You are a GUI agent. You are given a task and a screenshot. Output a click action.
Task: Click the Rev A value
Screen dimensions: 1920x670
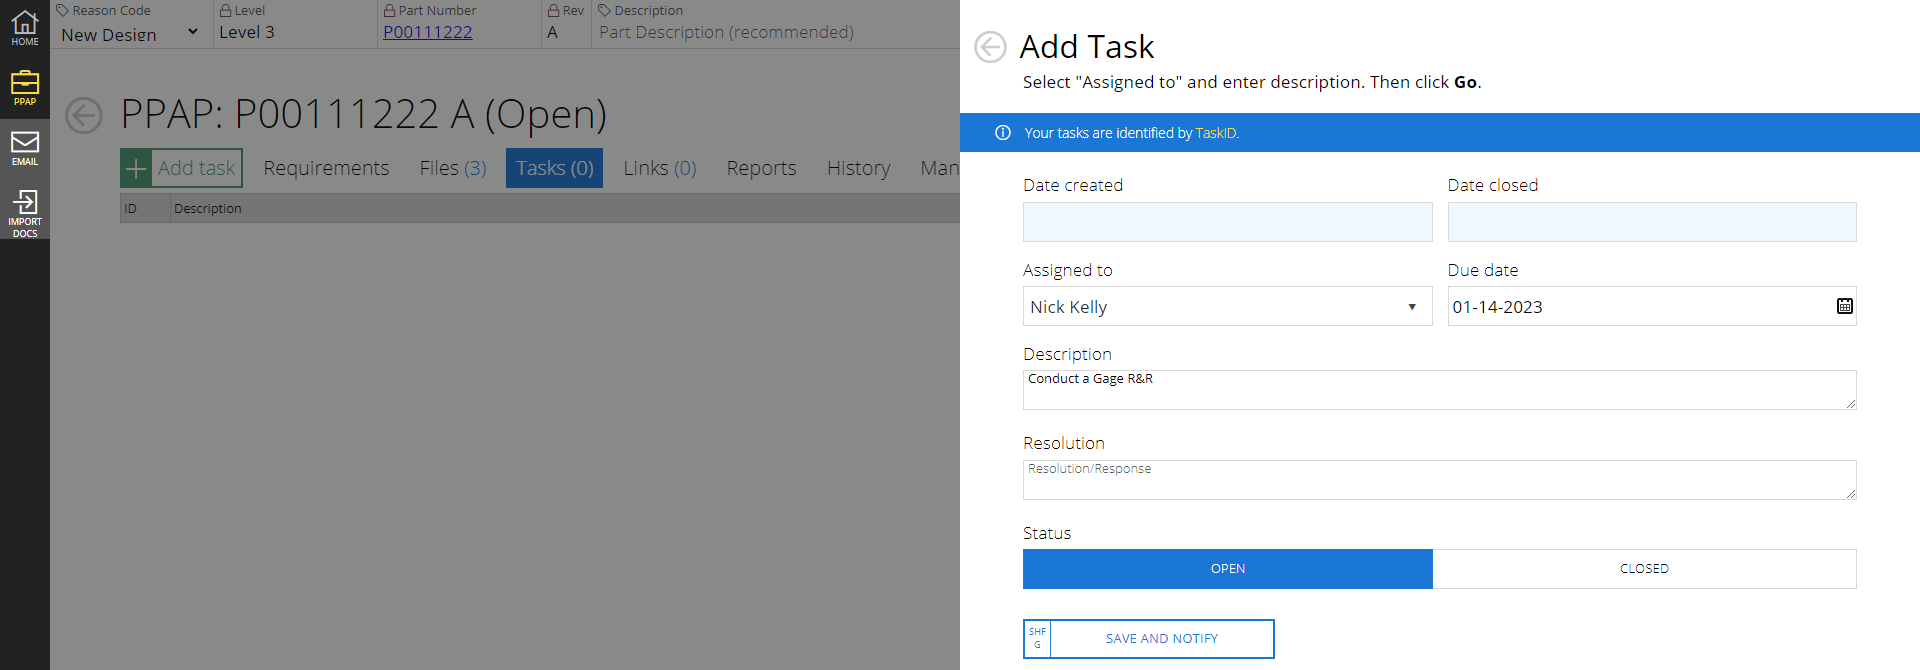pyautogui.click(x=552, y=32)
